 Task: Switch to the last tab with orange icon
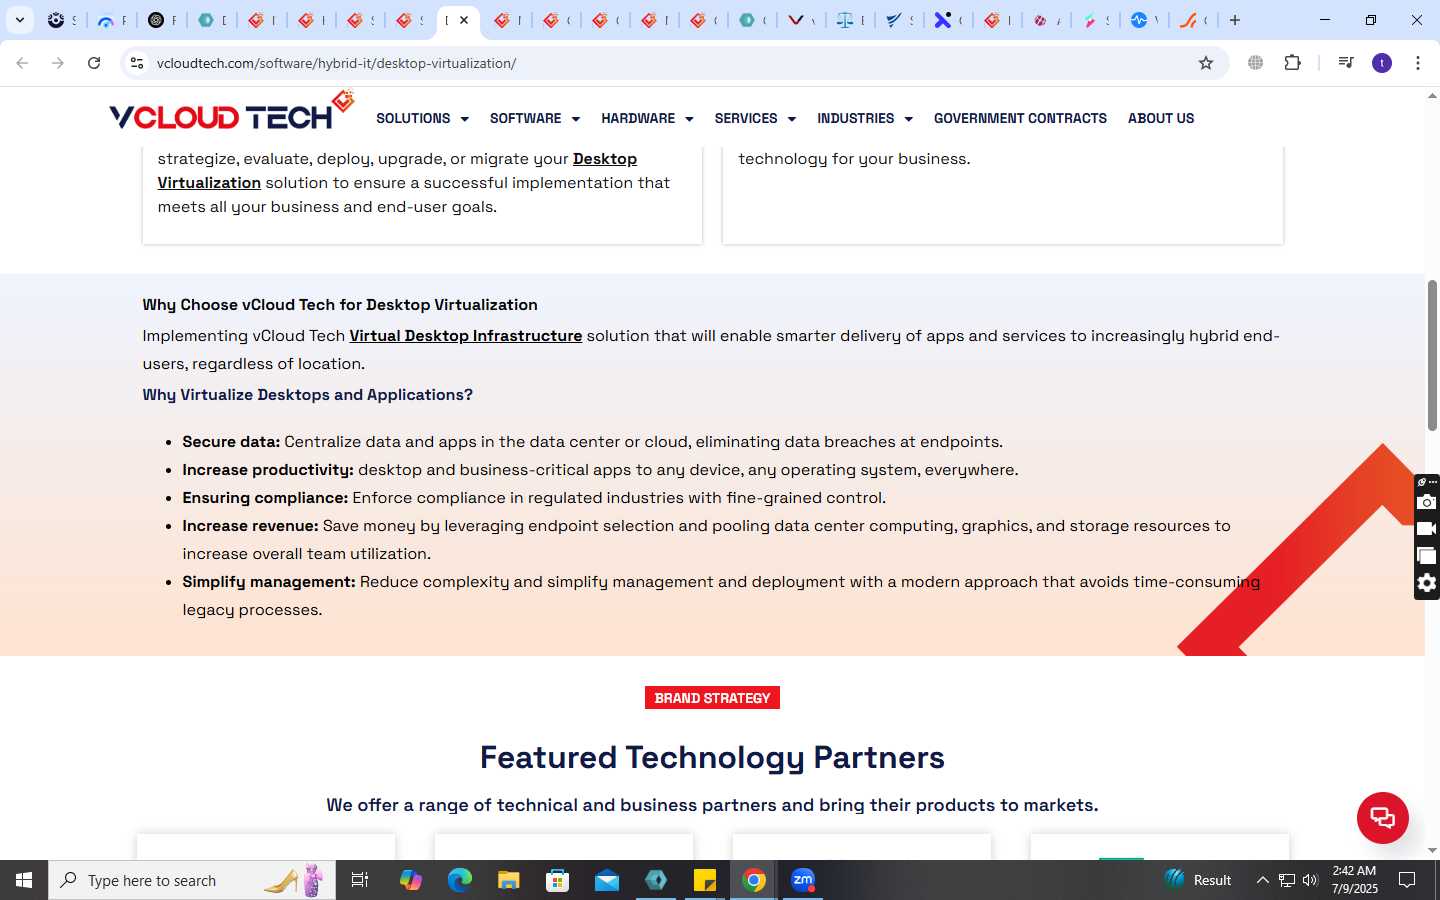pos(1193,20)
